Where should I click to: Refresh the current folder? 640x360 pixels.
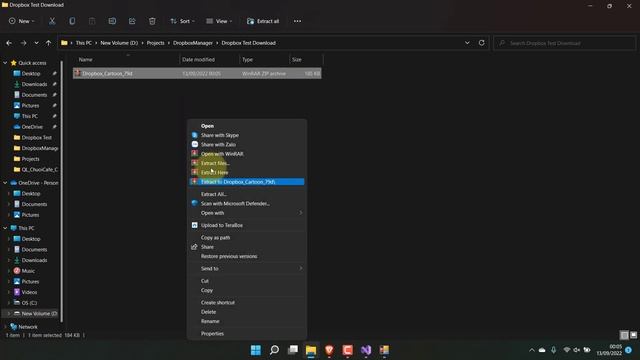(x=482, y=43)
